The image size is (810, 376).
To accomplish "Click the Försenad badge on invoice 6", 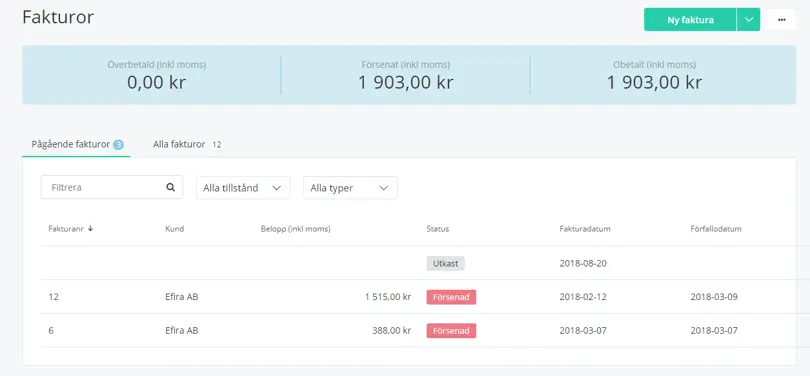I will click(451, 331).
